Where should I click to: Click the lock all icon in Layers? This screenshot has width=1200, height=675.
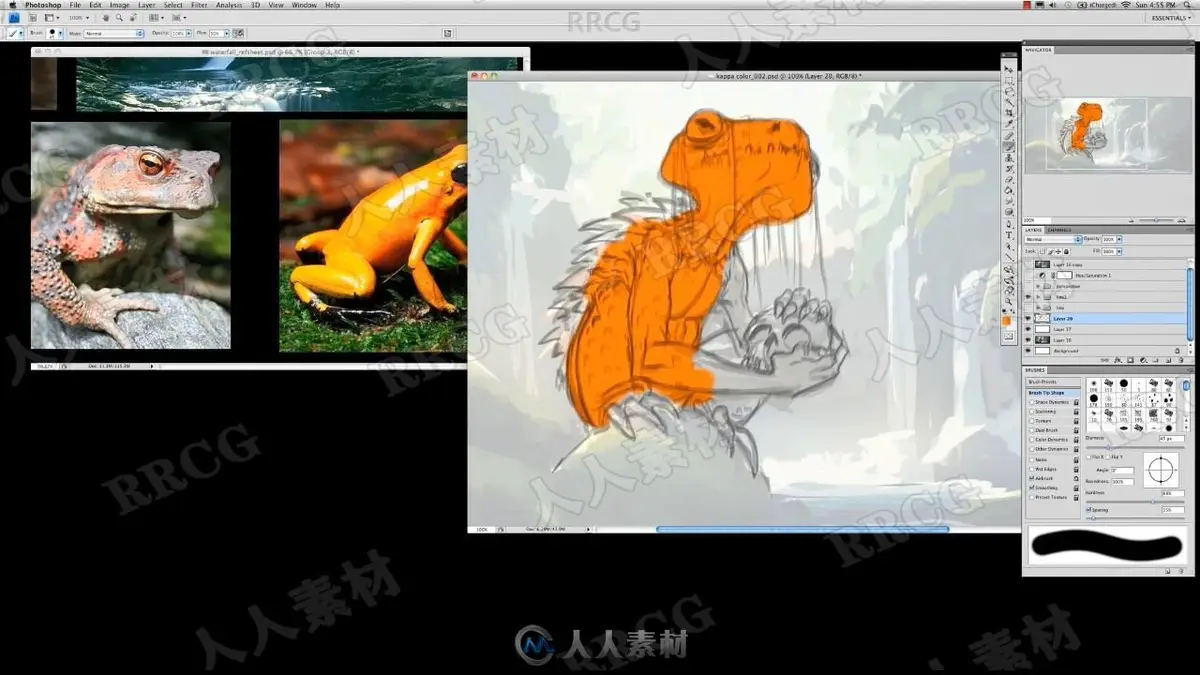click(1067, 250)
